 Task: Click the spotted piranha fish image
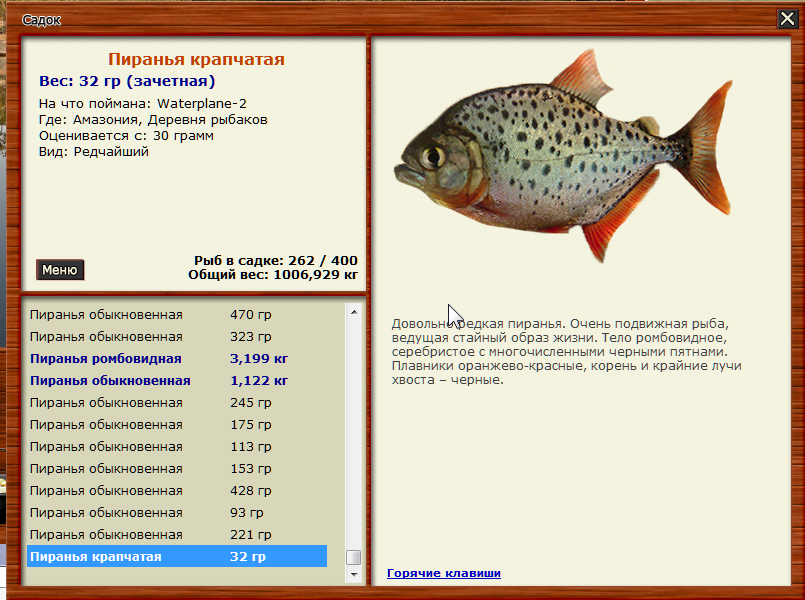click(563, 155)
